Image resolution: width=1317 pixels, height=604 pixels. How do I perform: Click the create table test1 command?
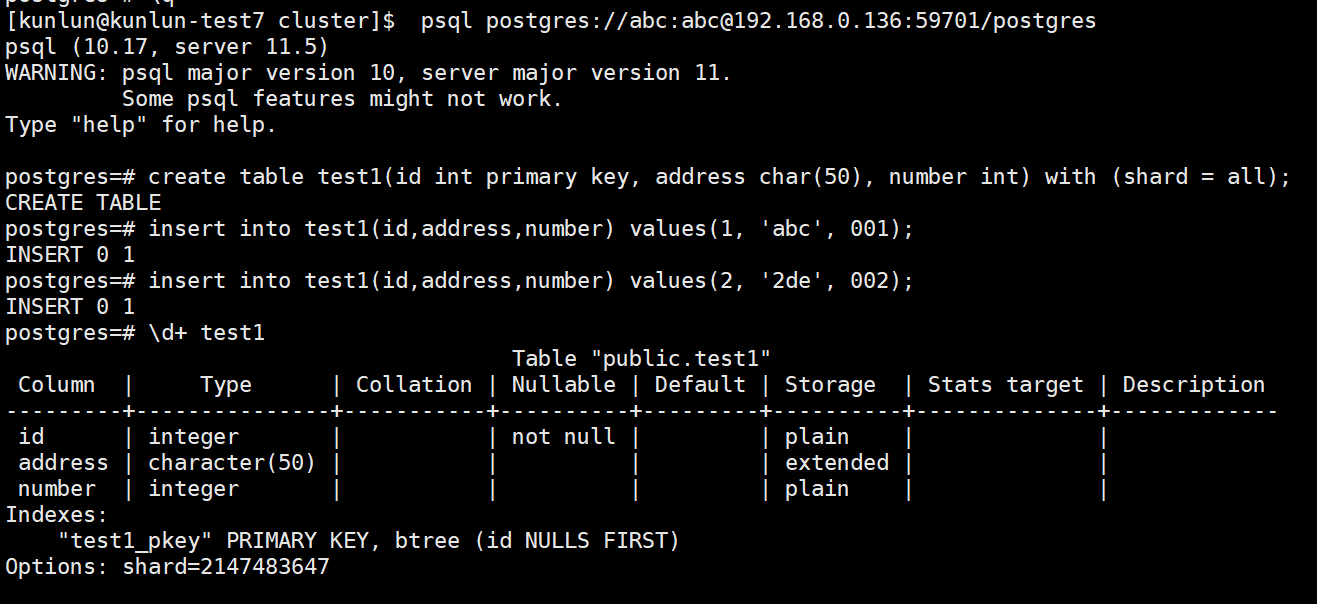pyautogui.click(x=720, y=177)
